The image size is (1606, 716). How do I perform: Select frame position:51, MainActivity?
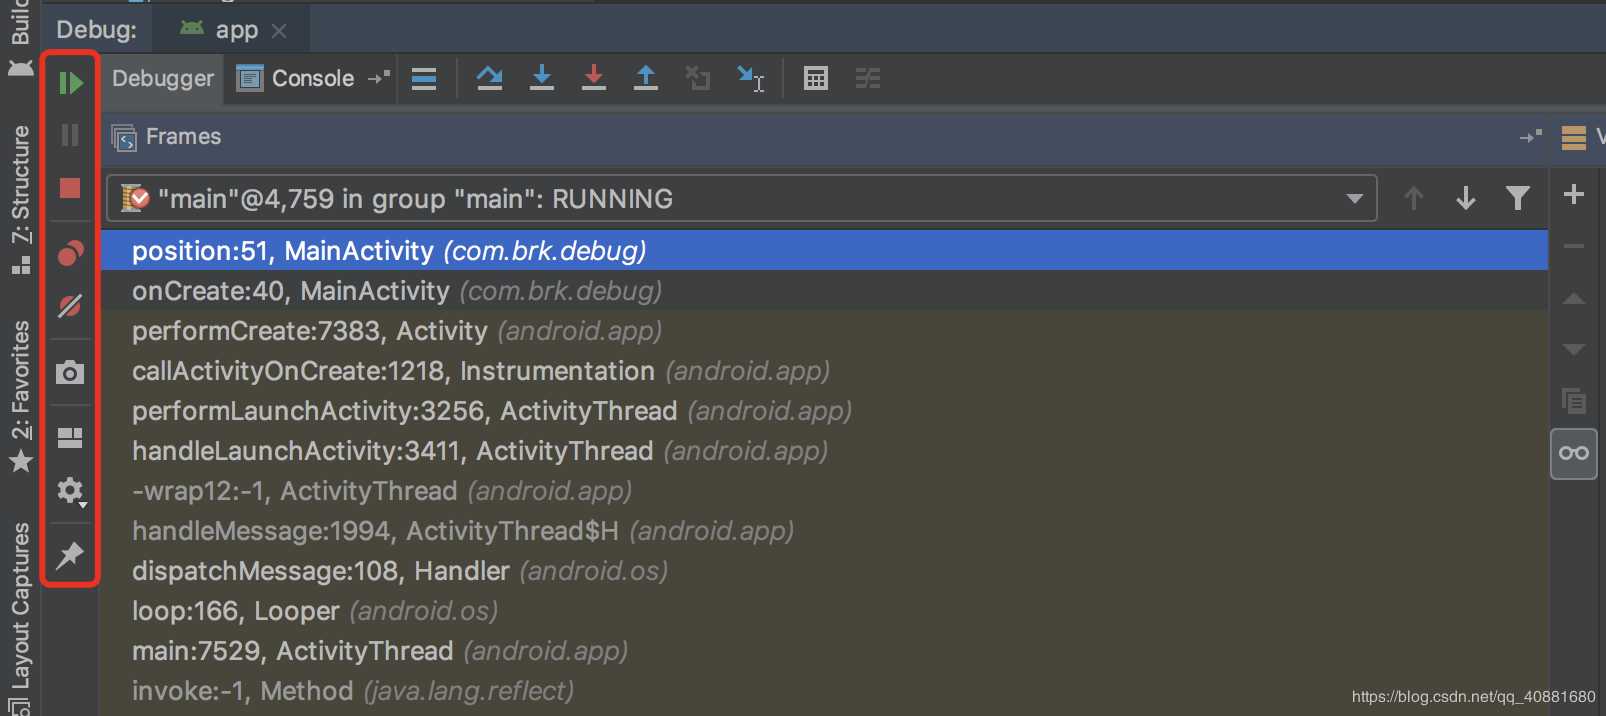[824, 250]
